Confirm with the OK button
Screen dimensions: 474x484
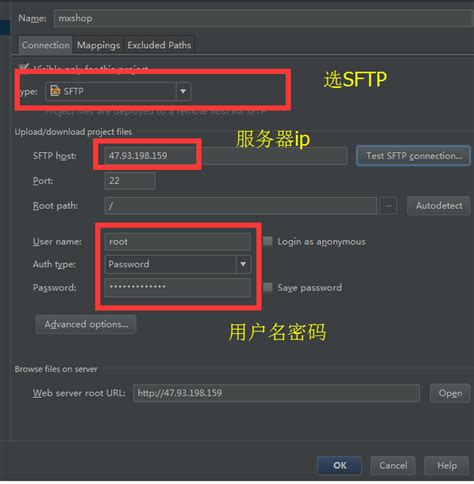click(340, 465)
